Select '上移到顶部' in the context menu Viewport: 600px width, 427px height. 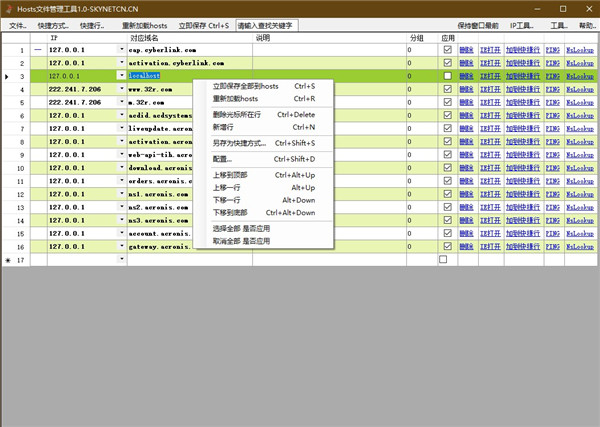pyautogui.click(x=231, y=175)
